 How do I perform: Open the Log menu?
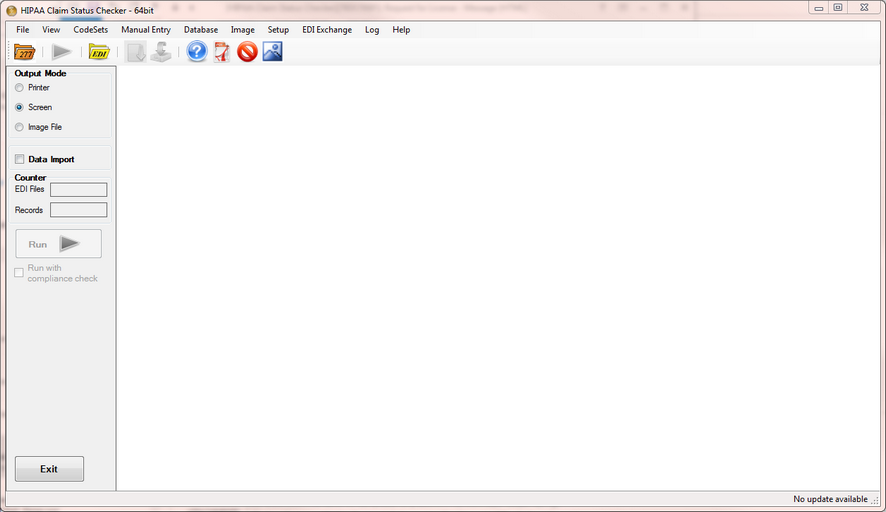click(372, 30)
